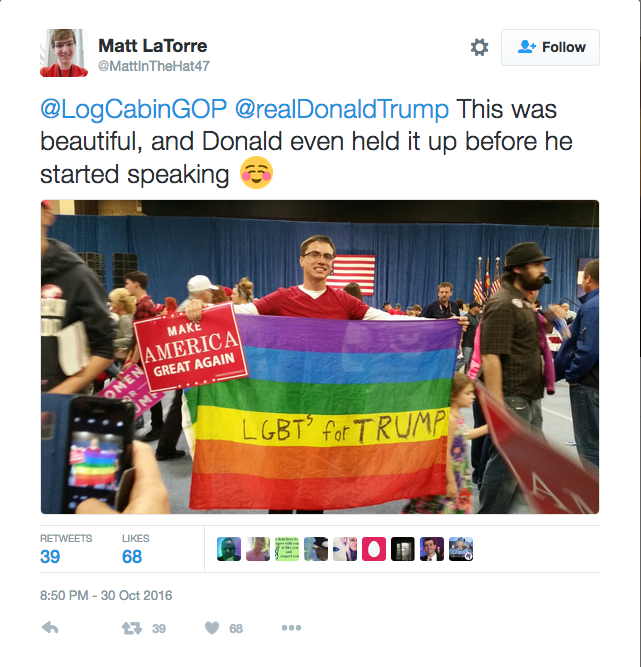The height and width of the screenshot is (667, 641).
Task: Click the reply arrow icon
Action: (50, 627)
